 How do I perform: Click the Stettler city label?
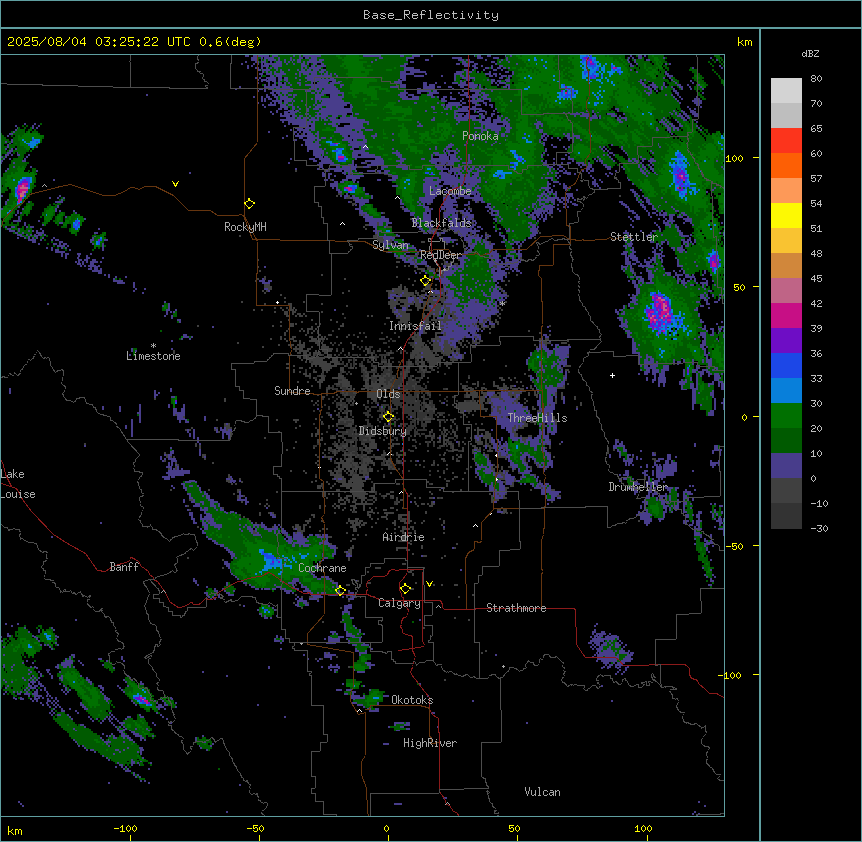click(634, 237)
